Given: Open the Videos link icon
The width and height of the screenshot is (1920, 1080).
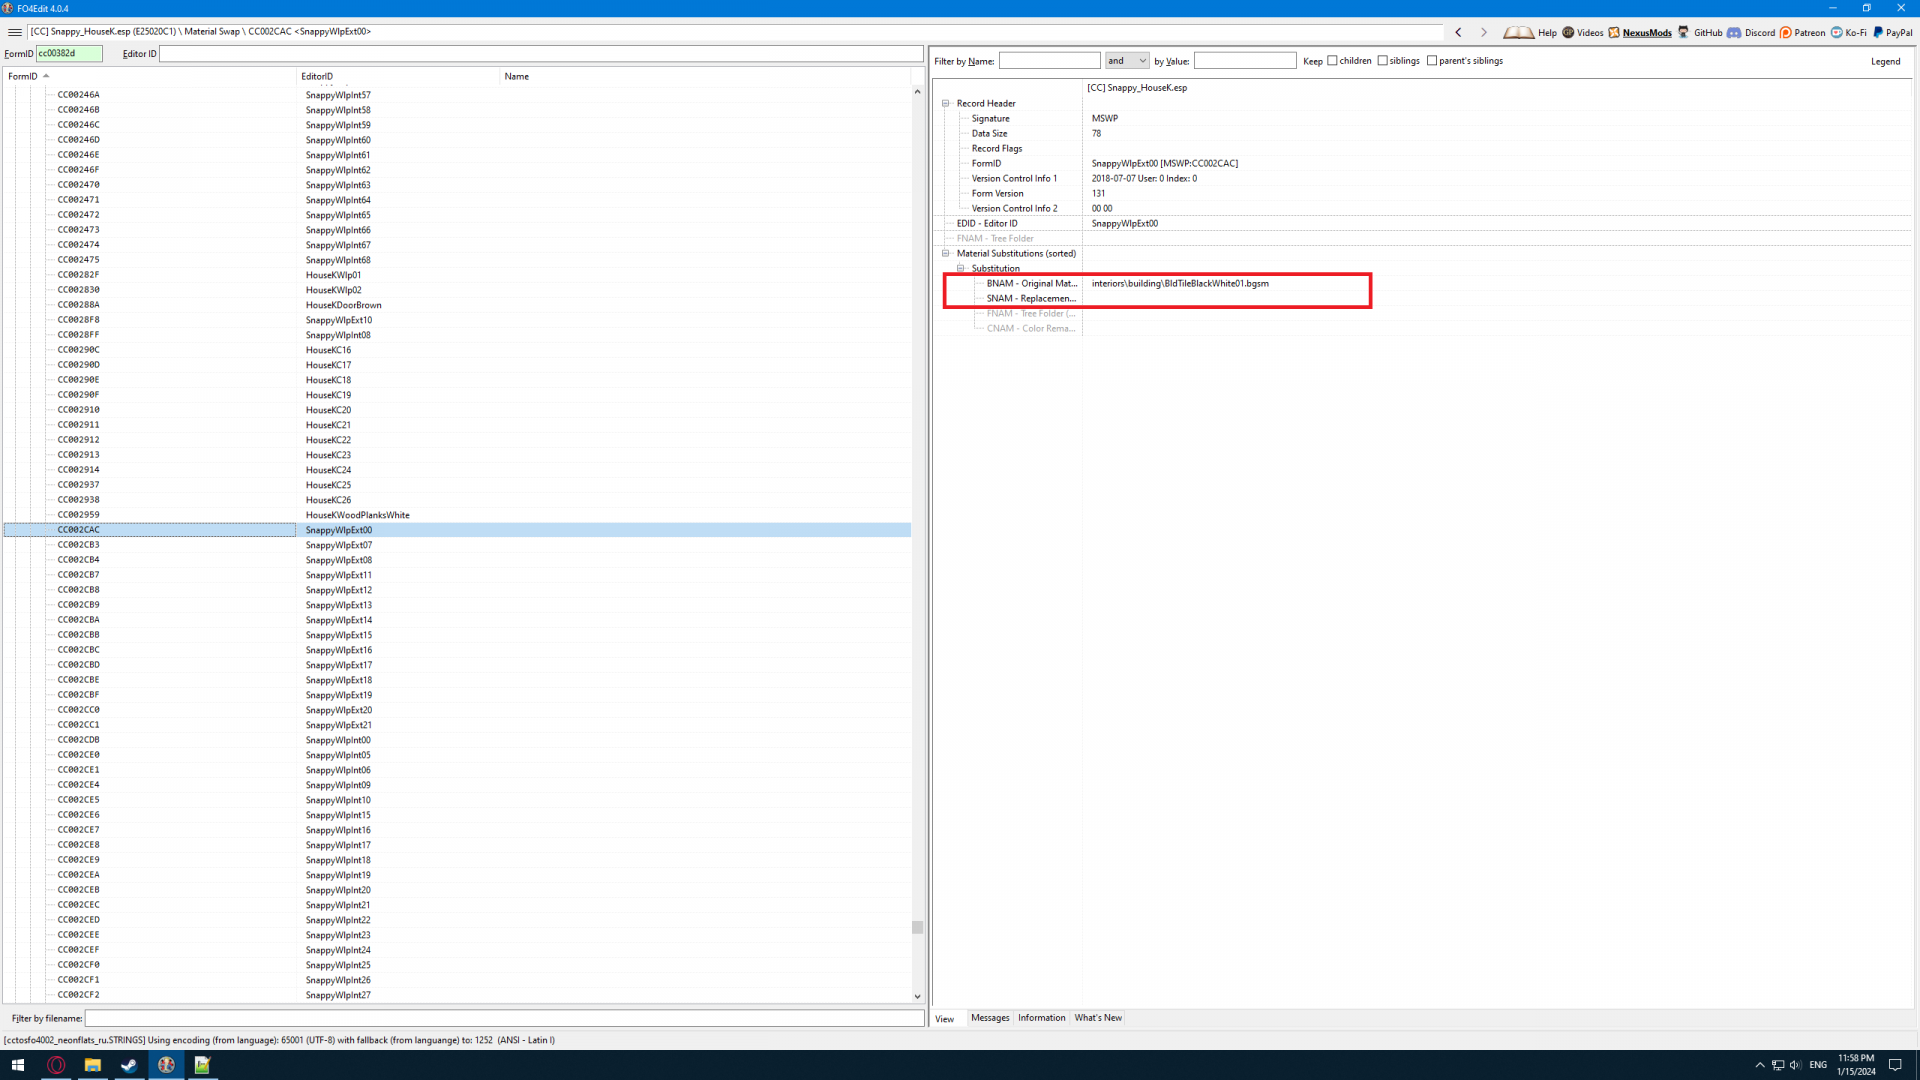Looking at the screenshot, I should [1568, 32].
